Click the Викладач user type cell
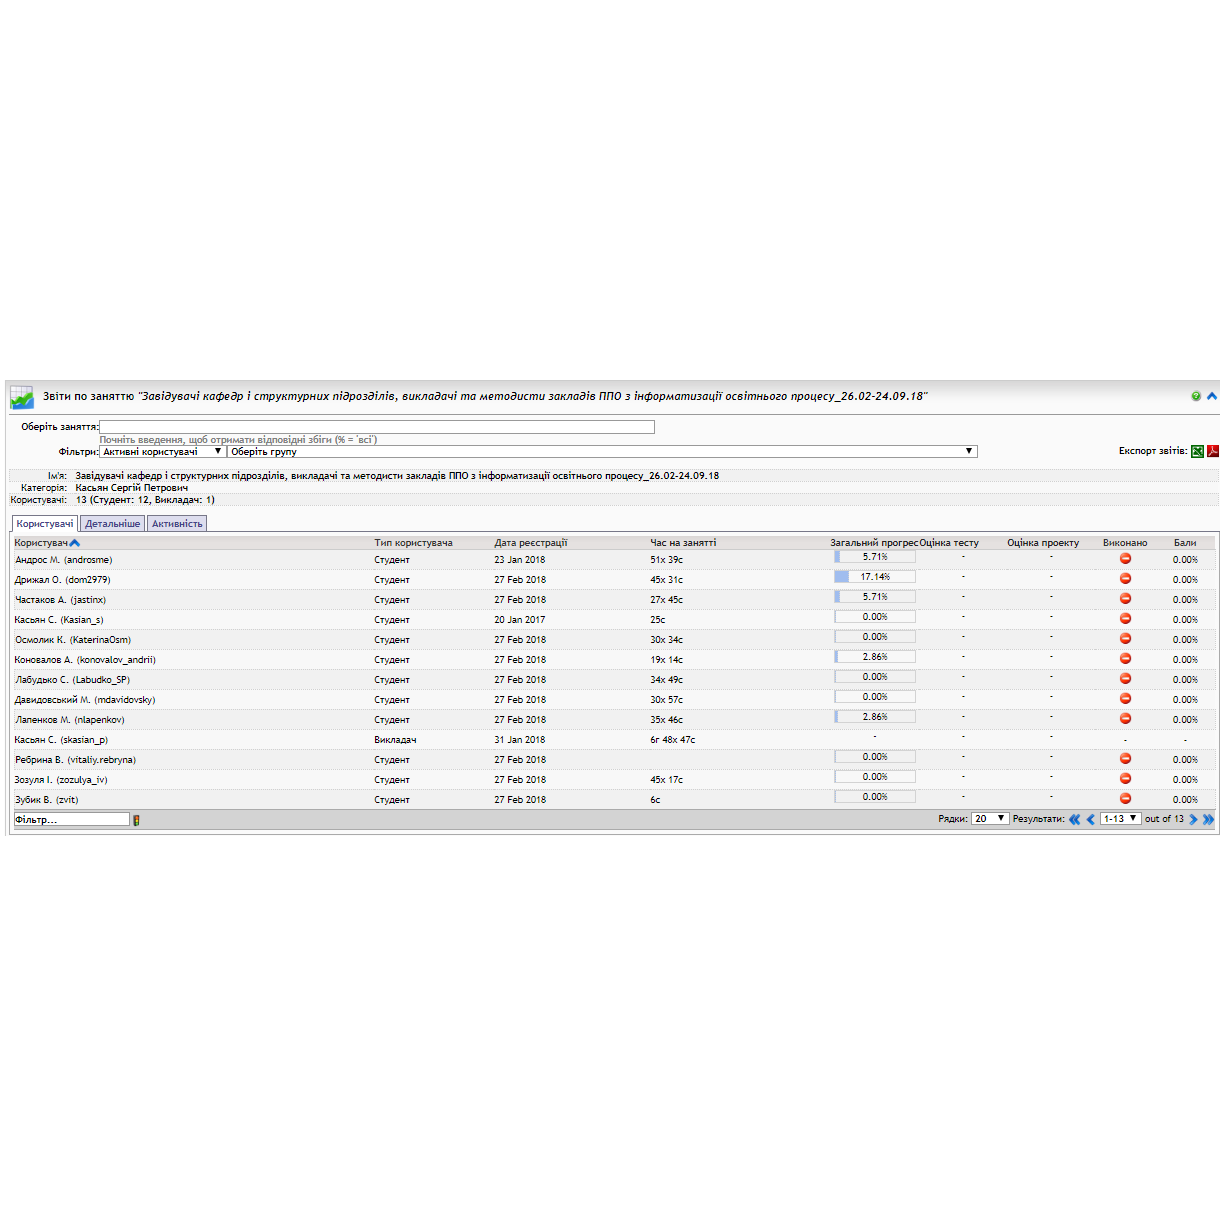 click(395, 740)
